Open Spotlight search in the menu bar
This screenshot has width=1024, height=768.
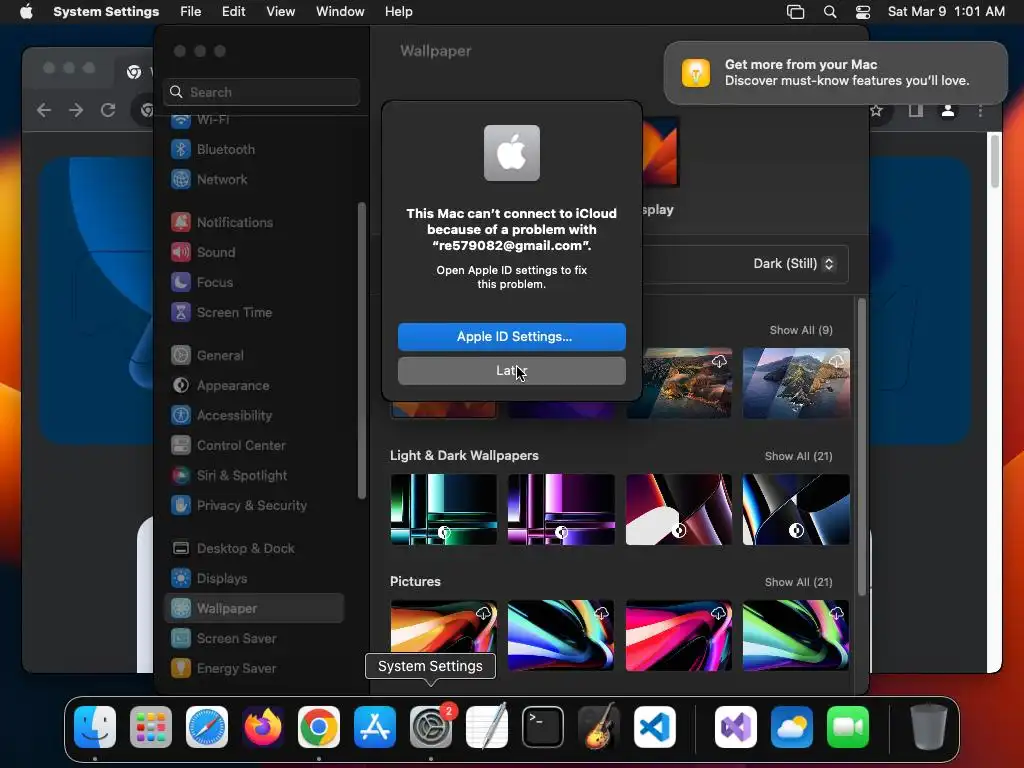click(x=829, y=12)
